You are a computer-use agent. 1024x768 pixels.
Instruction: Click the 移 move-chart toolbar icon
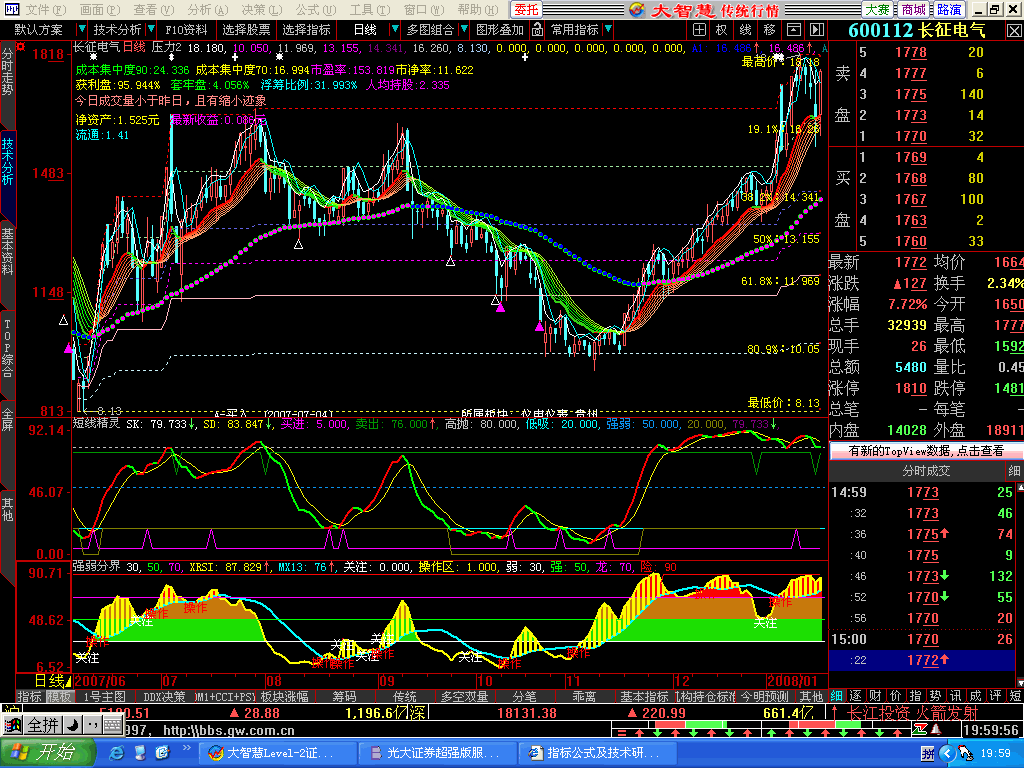click(x=770, y=30)
